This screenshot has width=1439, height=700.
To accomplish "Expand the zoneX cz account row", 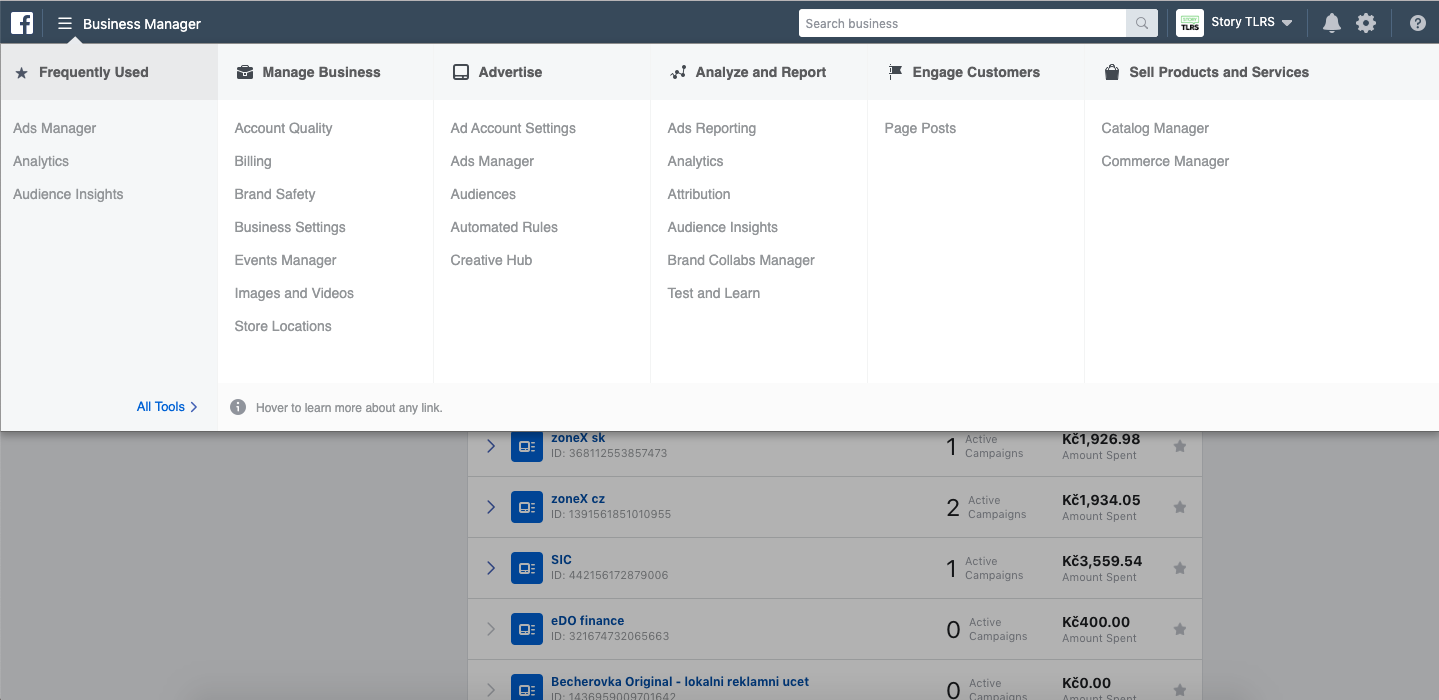I will click(491, 507).
